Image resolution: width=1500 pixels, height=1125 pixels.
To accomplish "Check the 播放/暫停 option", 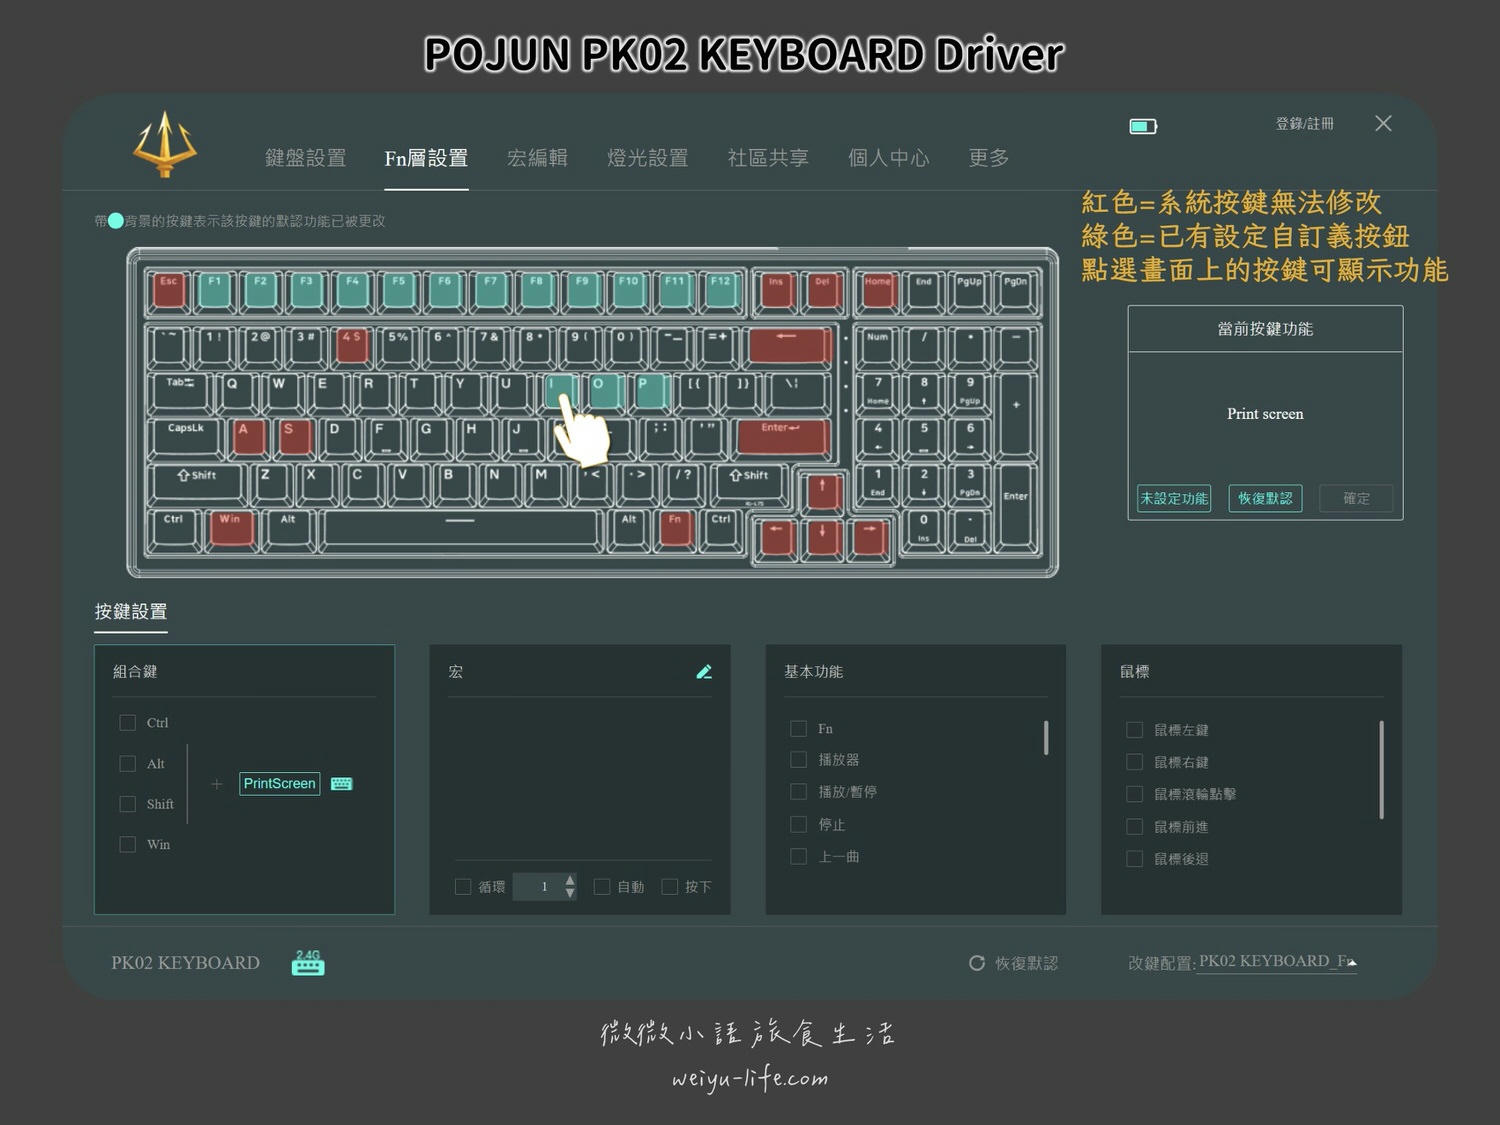I will (798, 791).
